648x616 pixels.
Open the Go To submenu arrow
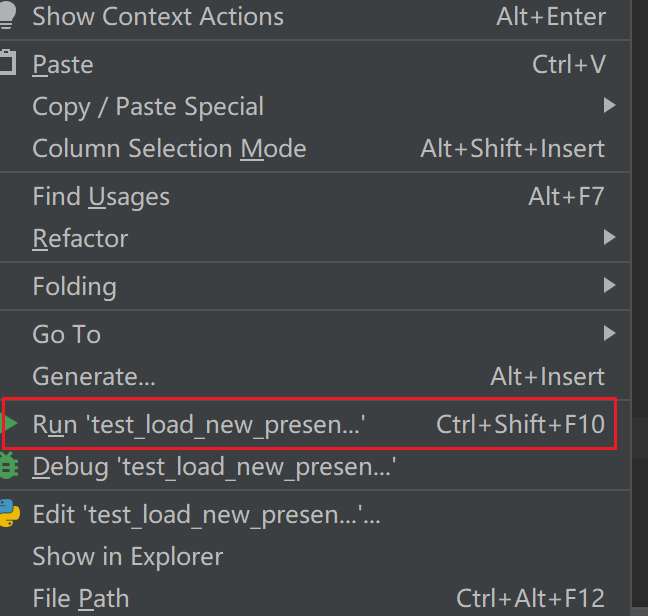(x=610, y=333)
